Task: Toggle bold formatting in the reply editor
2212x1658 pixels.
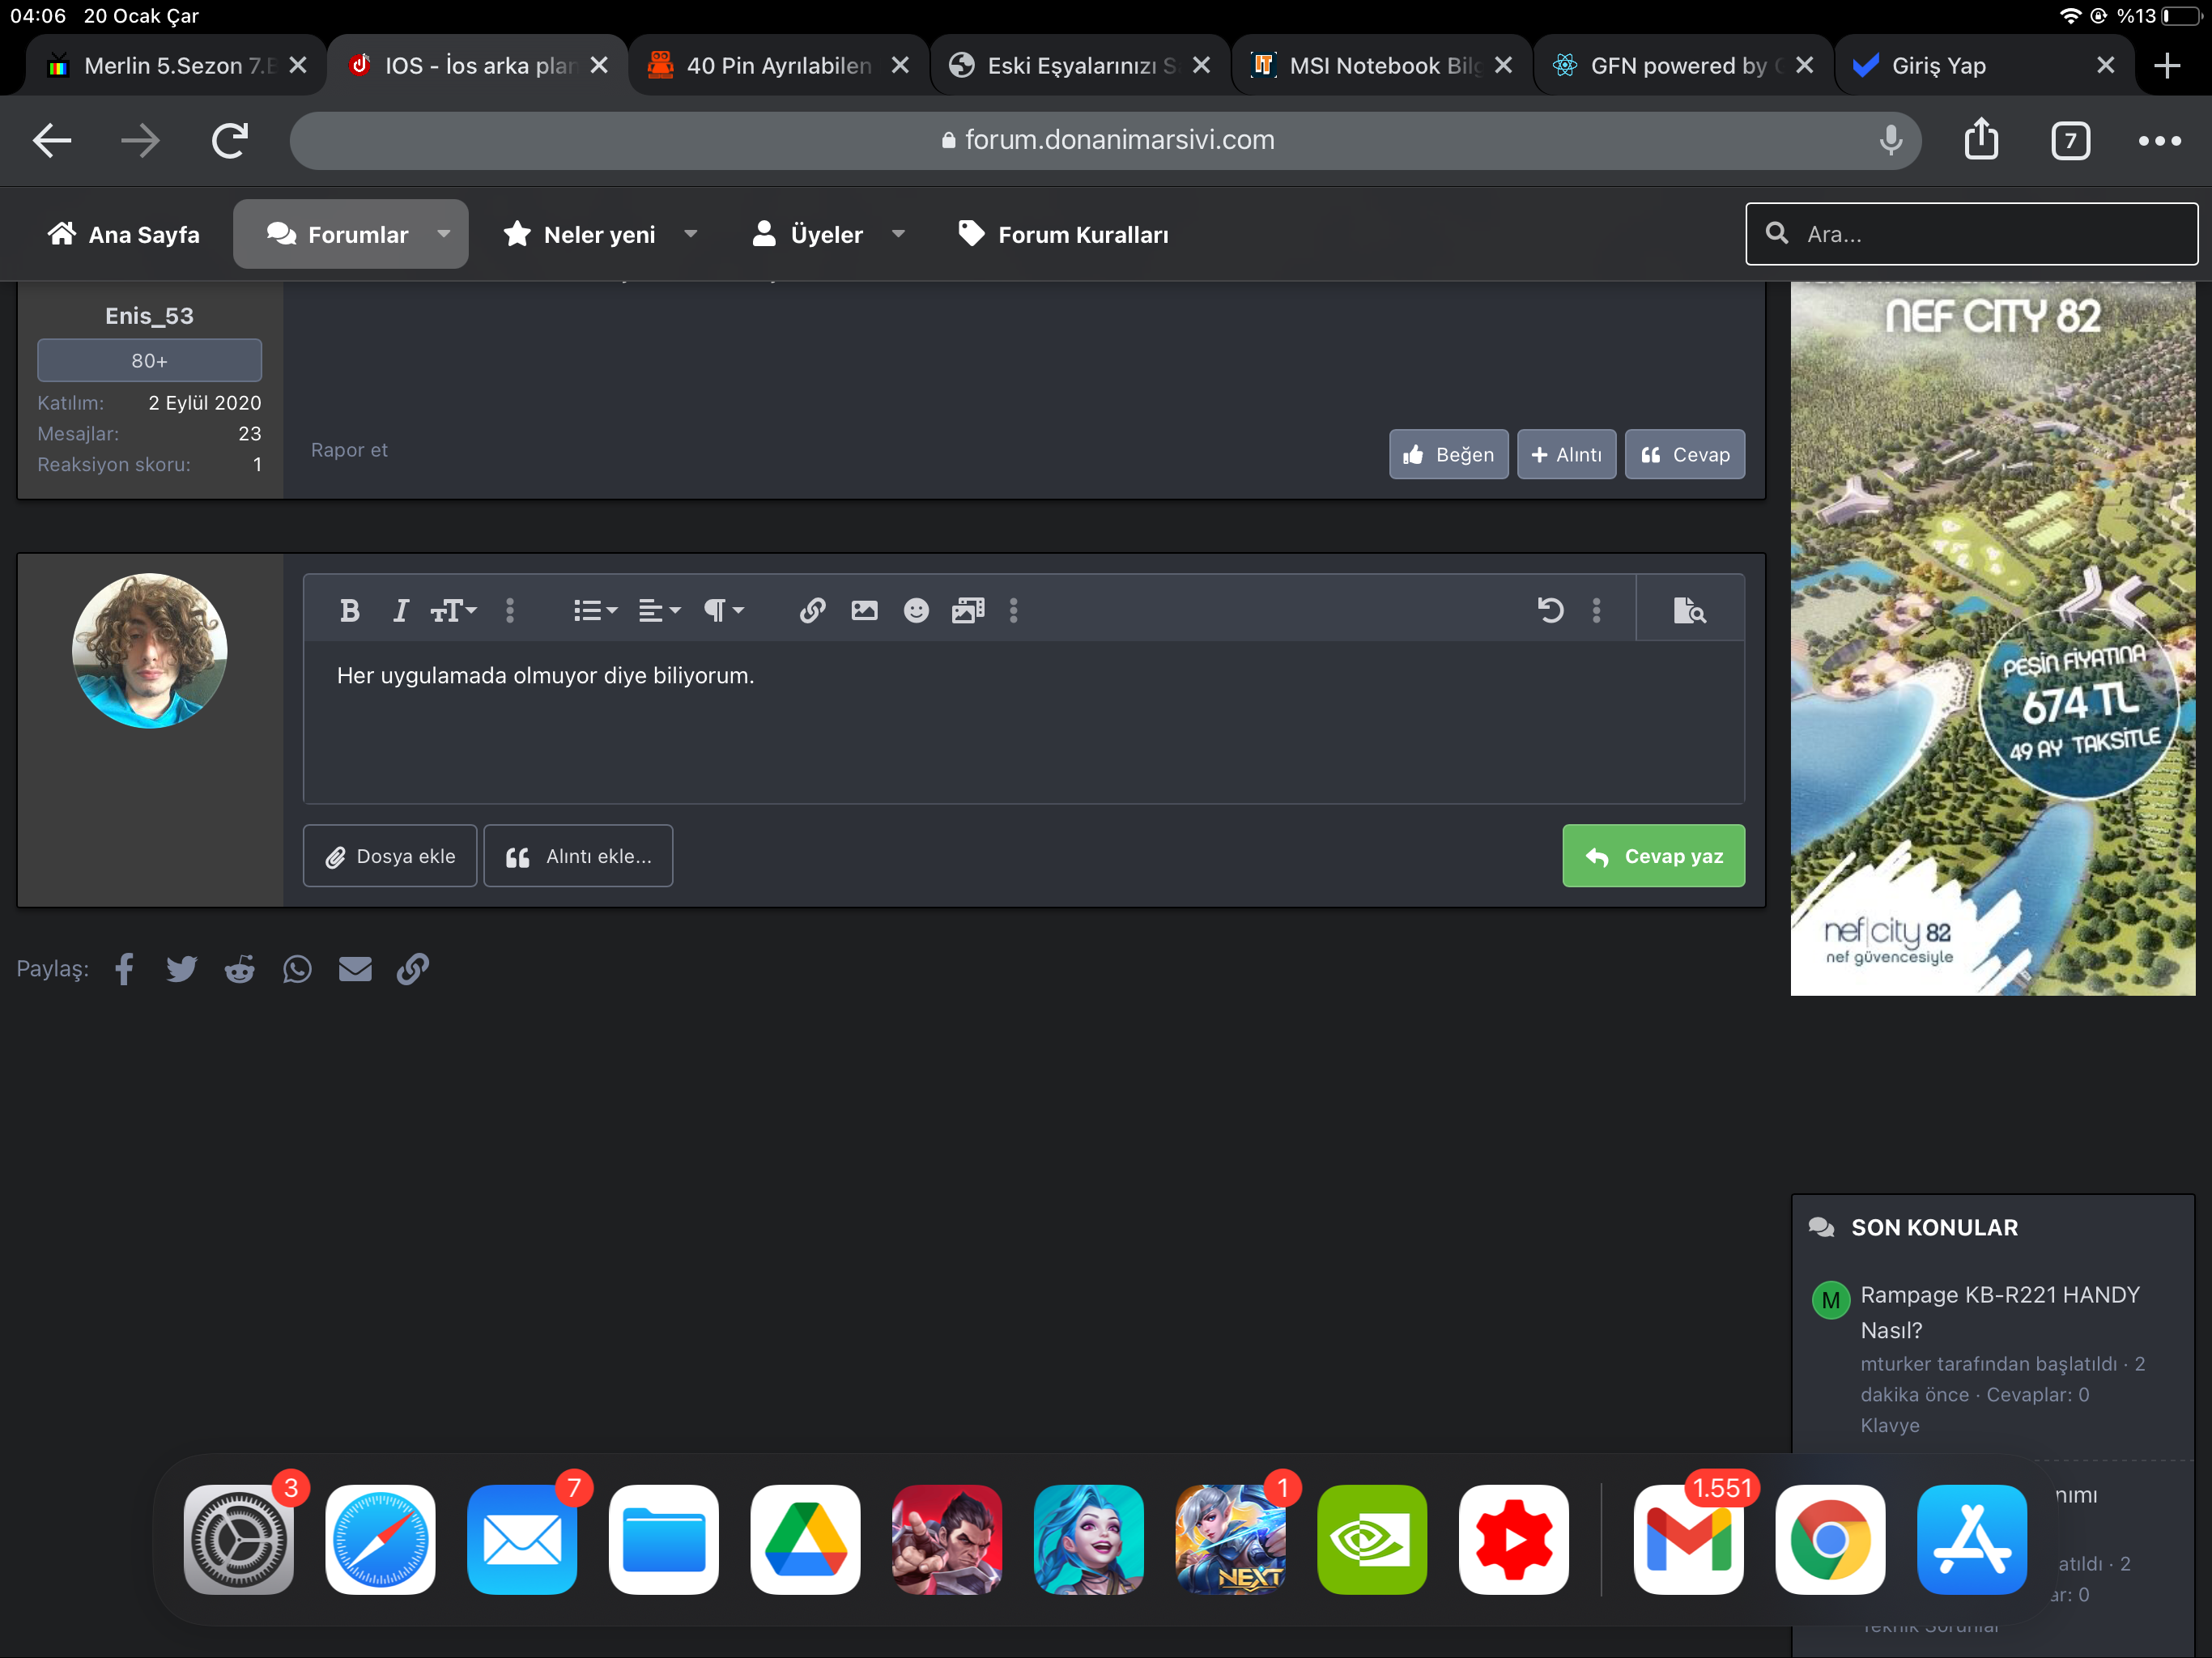Action: [x=349, y=611]
